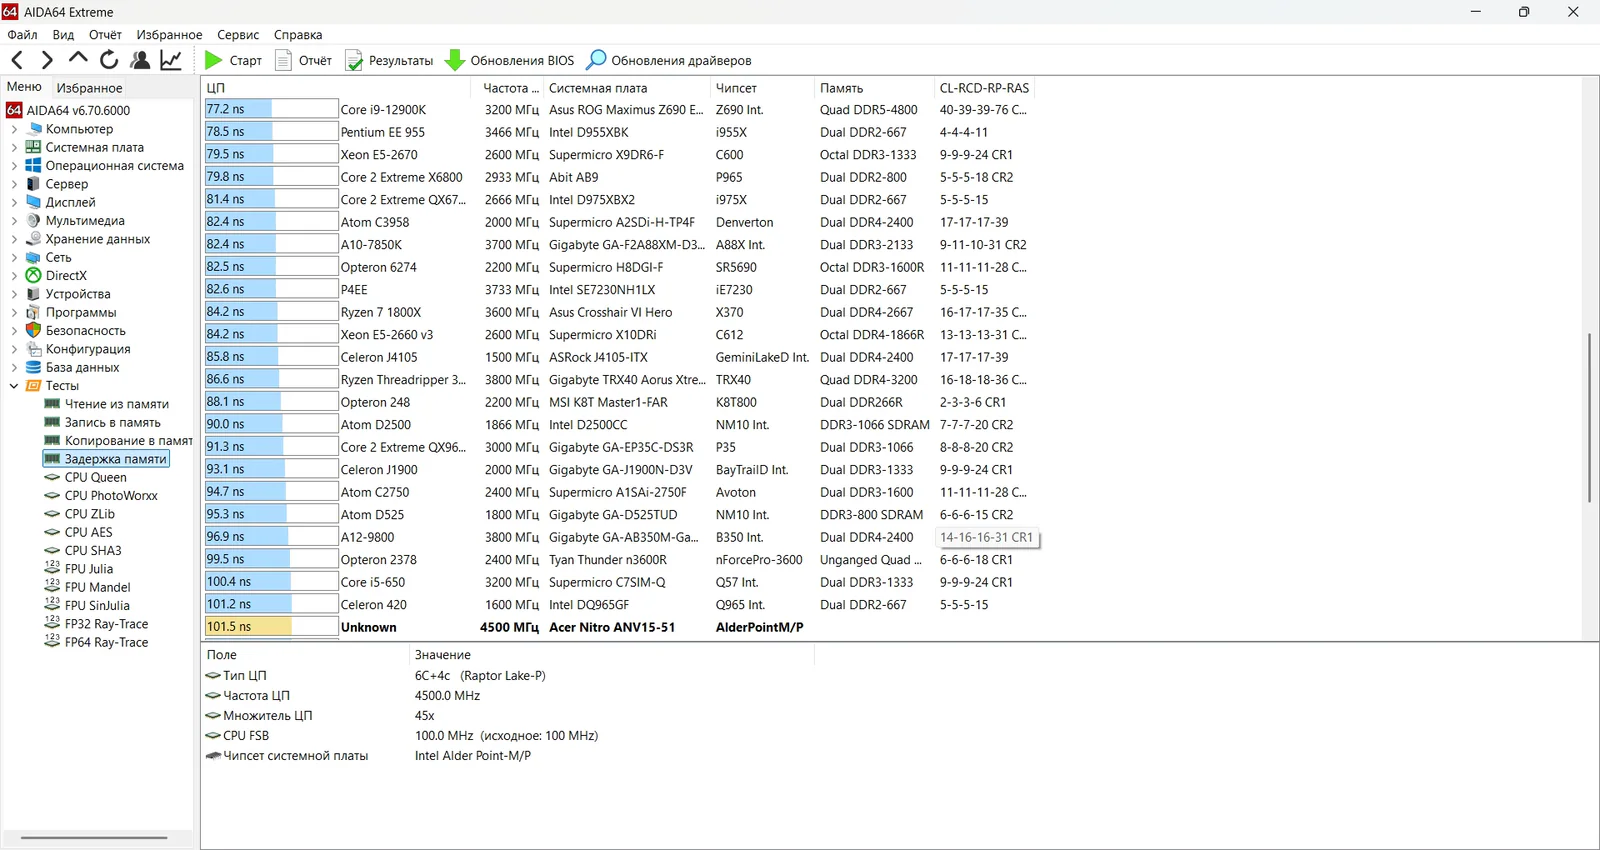The image size is (1600, 850).
Task: Open the Сервис menu
Action: click(x=238, y=34)
